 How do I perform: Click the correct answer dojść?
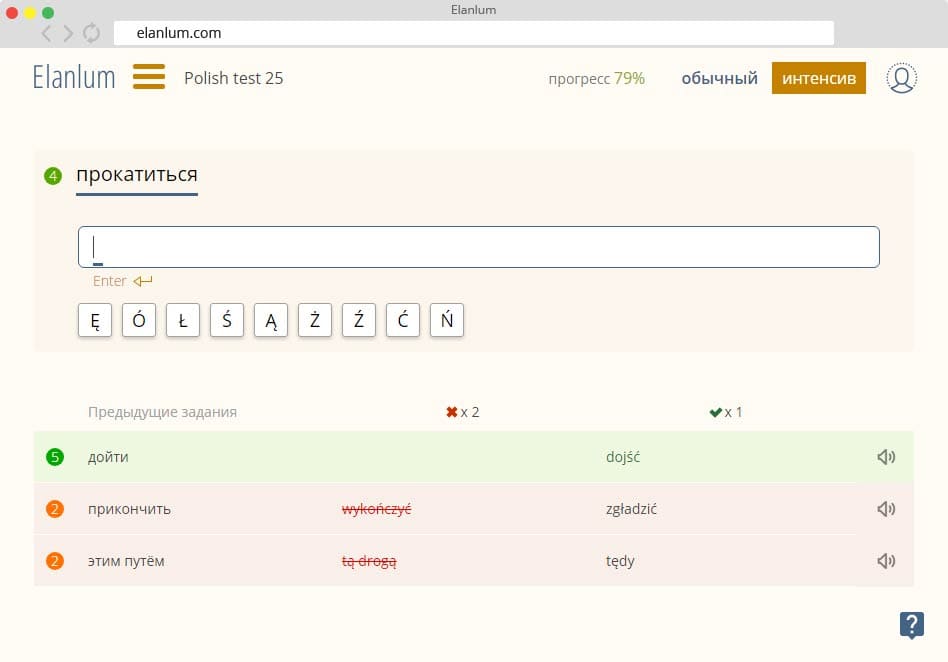[x=623, y=457]
